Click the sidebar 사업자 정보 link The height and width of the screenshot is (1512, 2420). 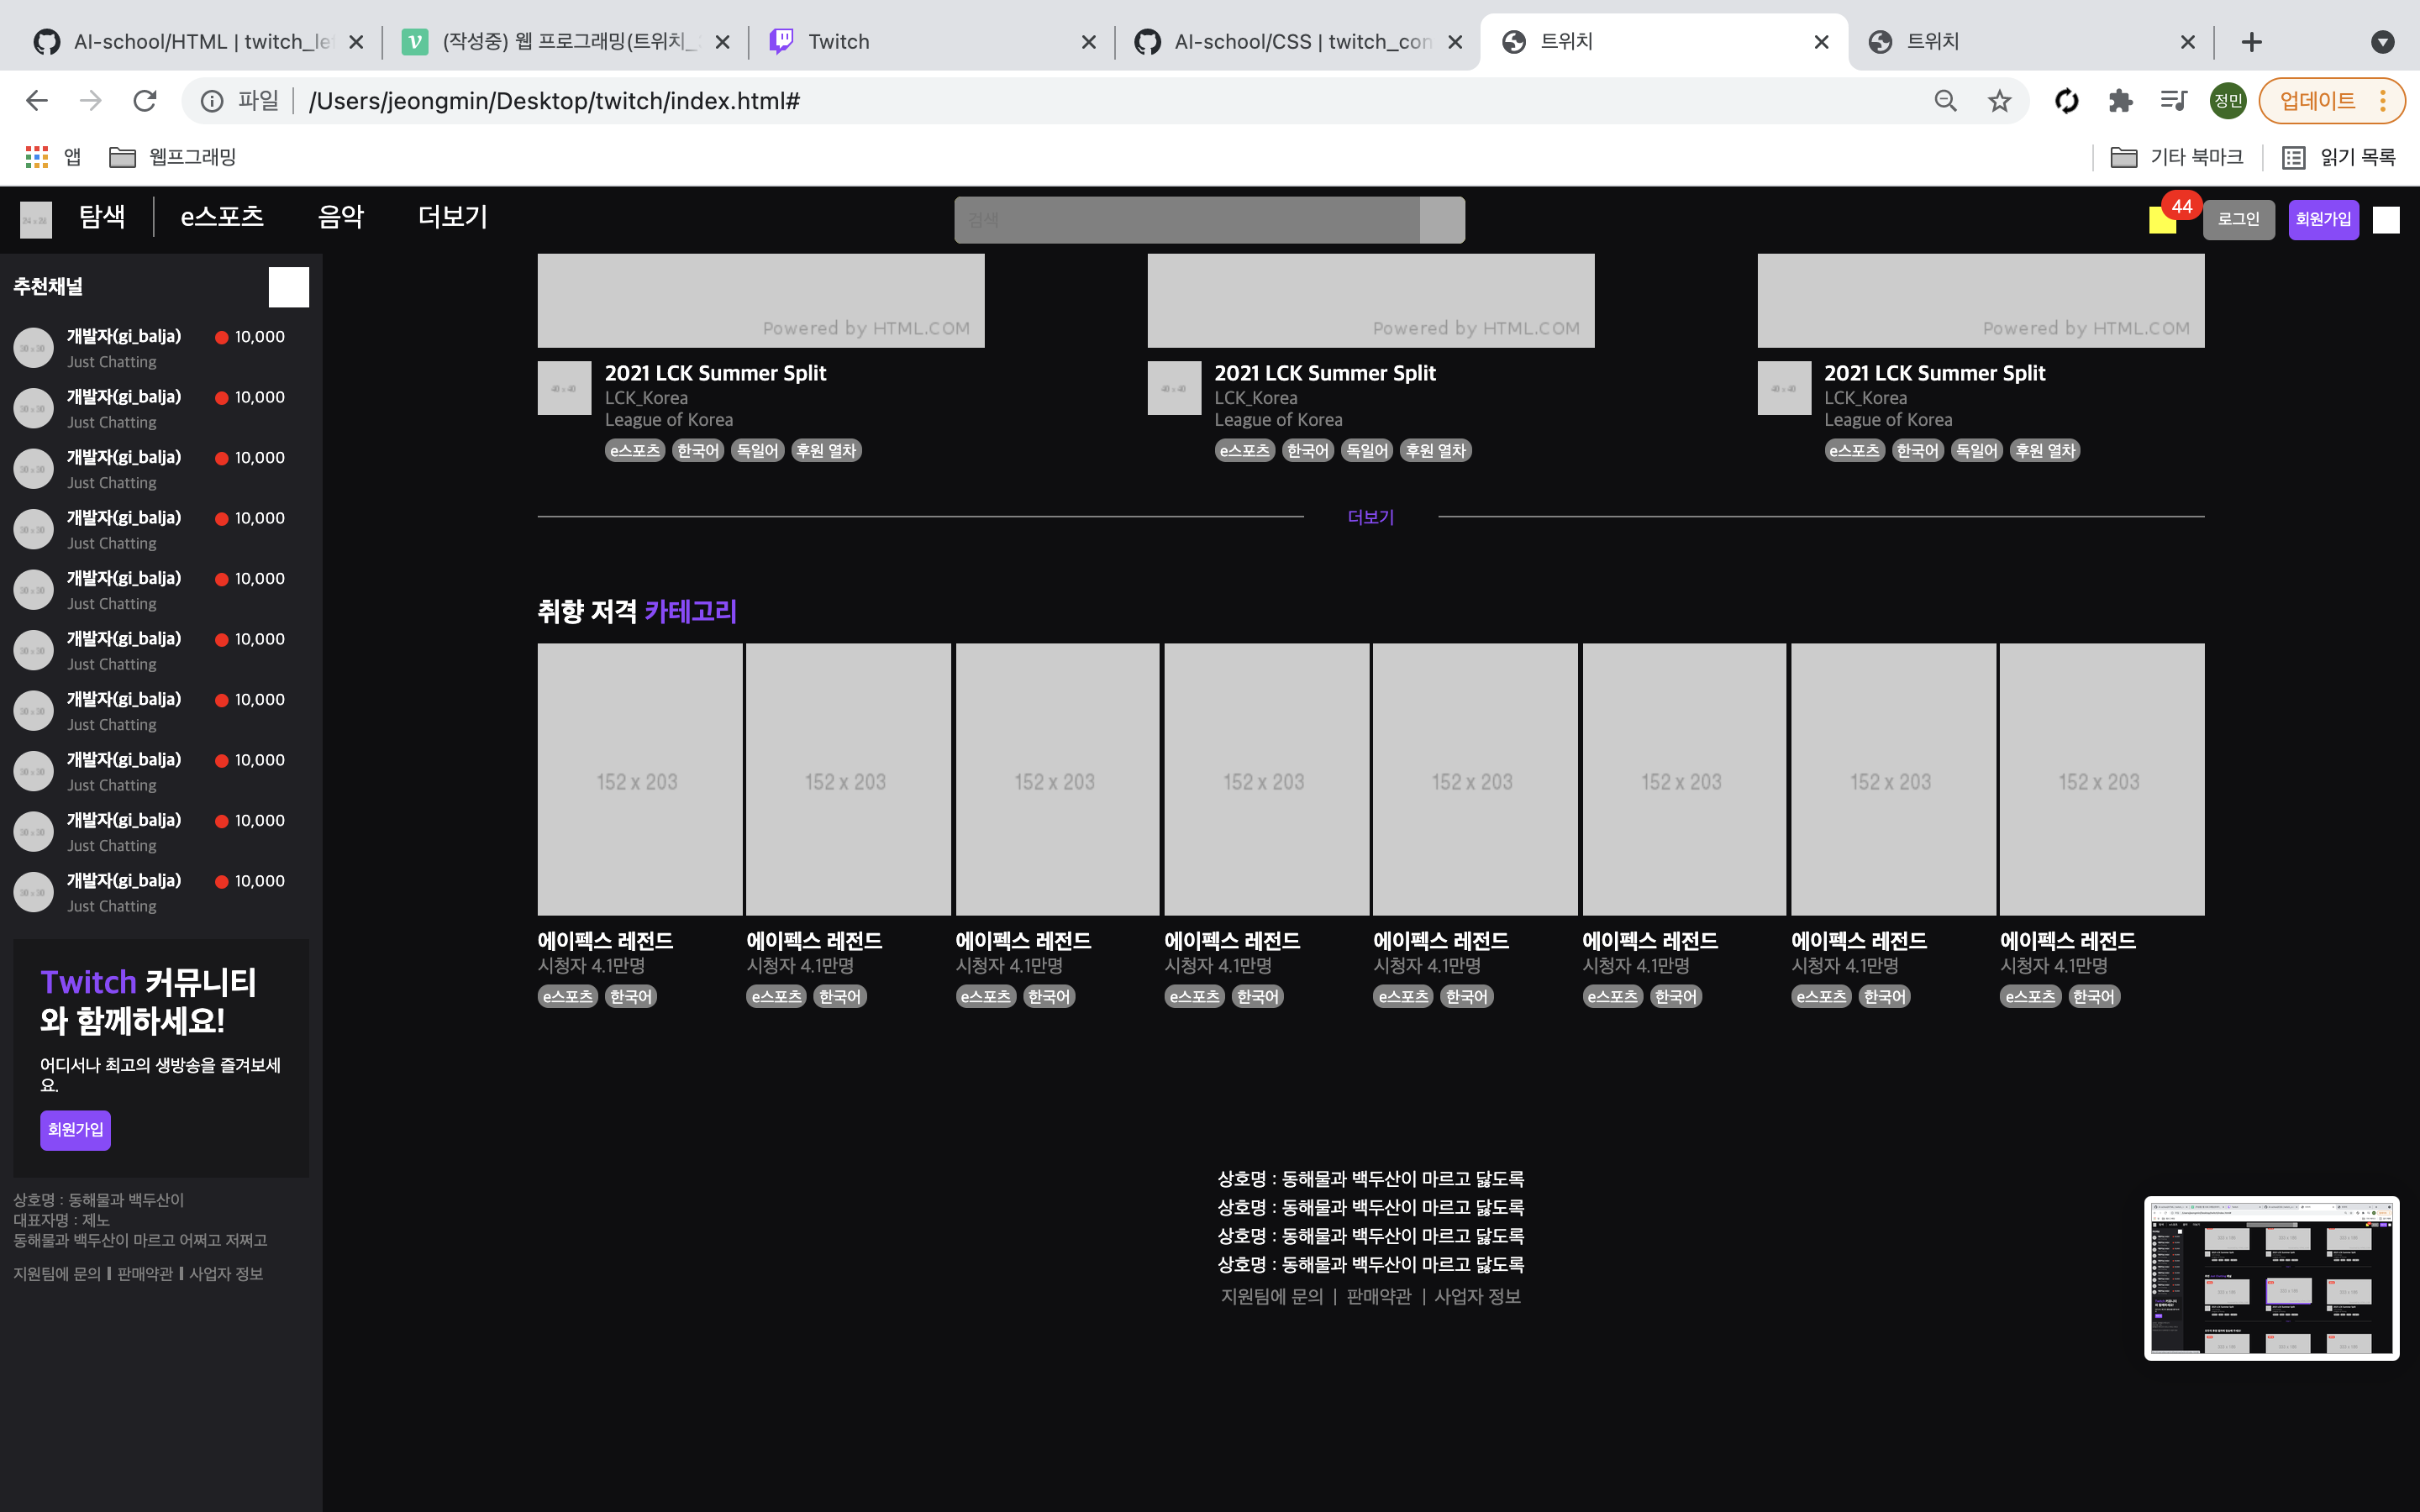click(226, 1274)
